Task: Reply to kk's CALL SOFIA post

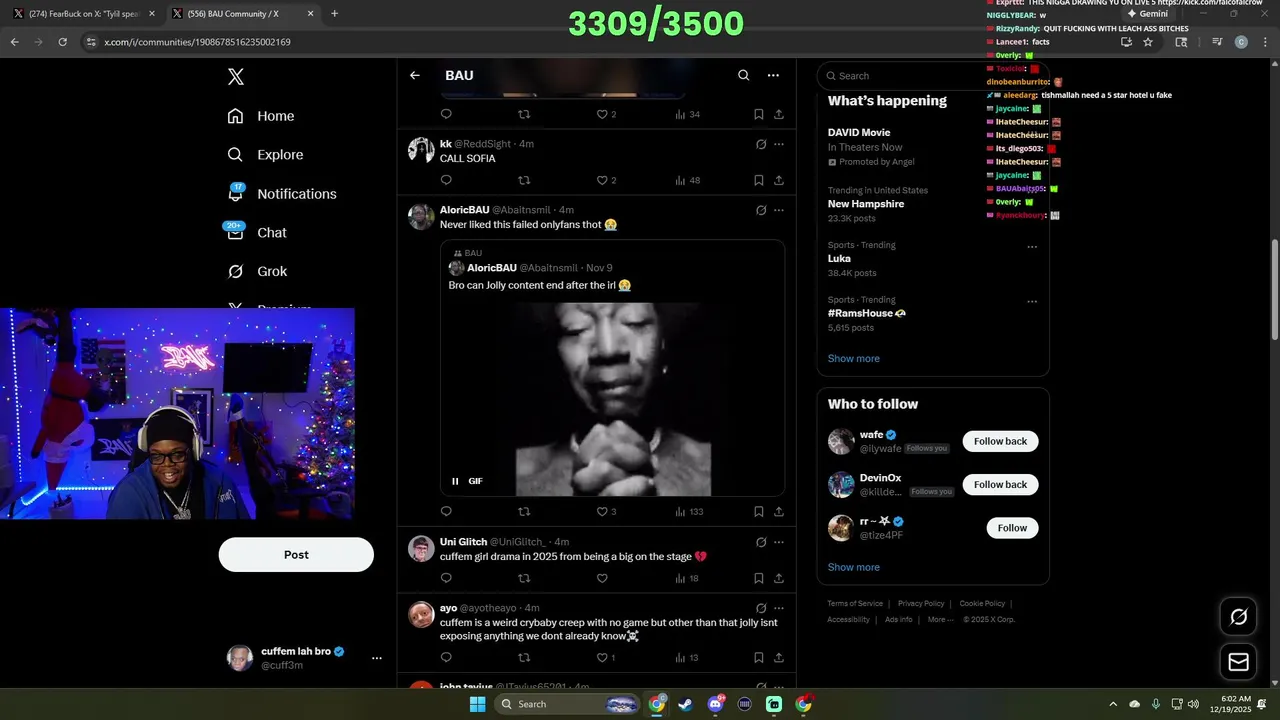Action: click(x=446, y=180)
